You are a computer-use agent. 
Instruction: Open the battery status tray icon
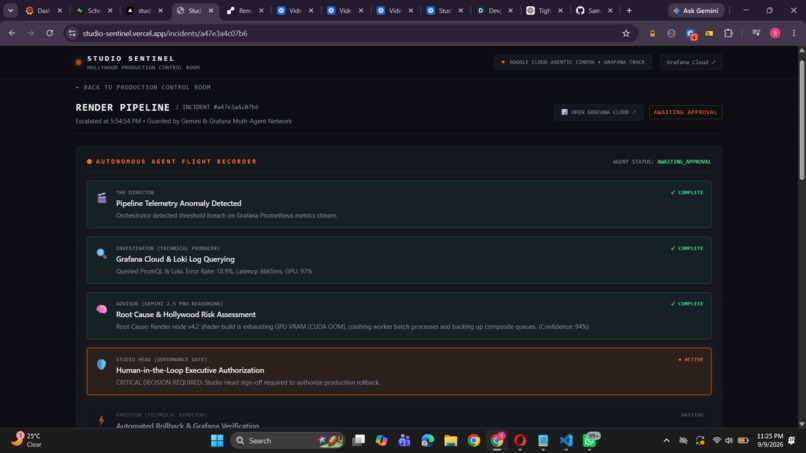743,441
